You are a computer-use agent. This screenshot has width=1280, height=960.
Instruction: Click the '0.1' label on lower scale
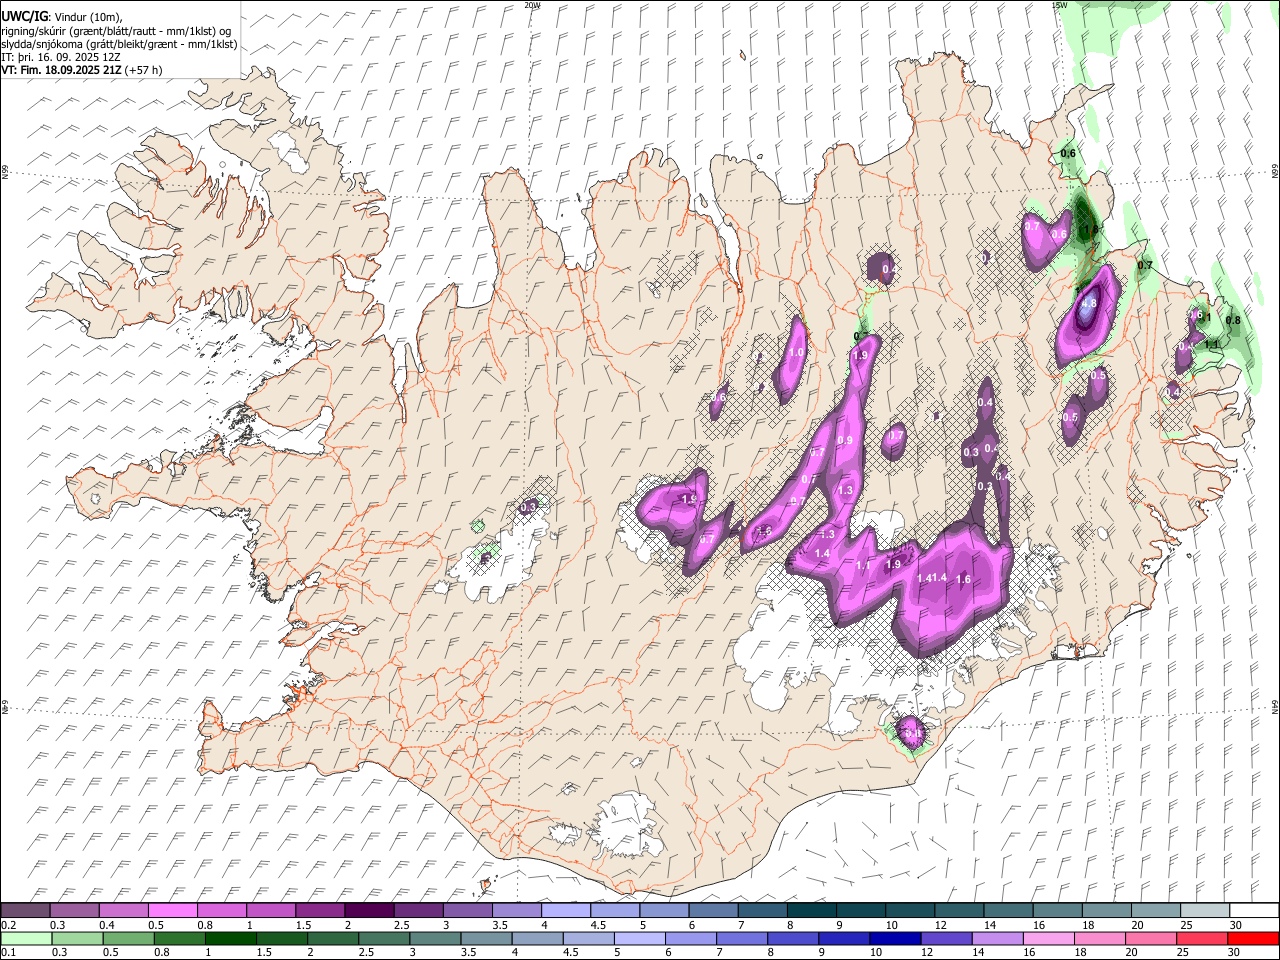tap(9, 953)
